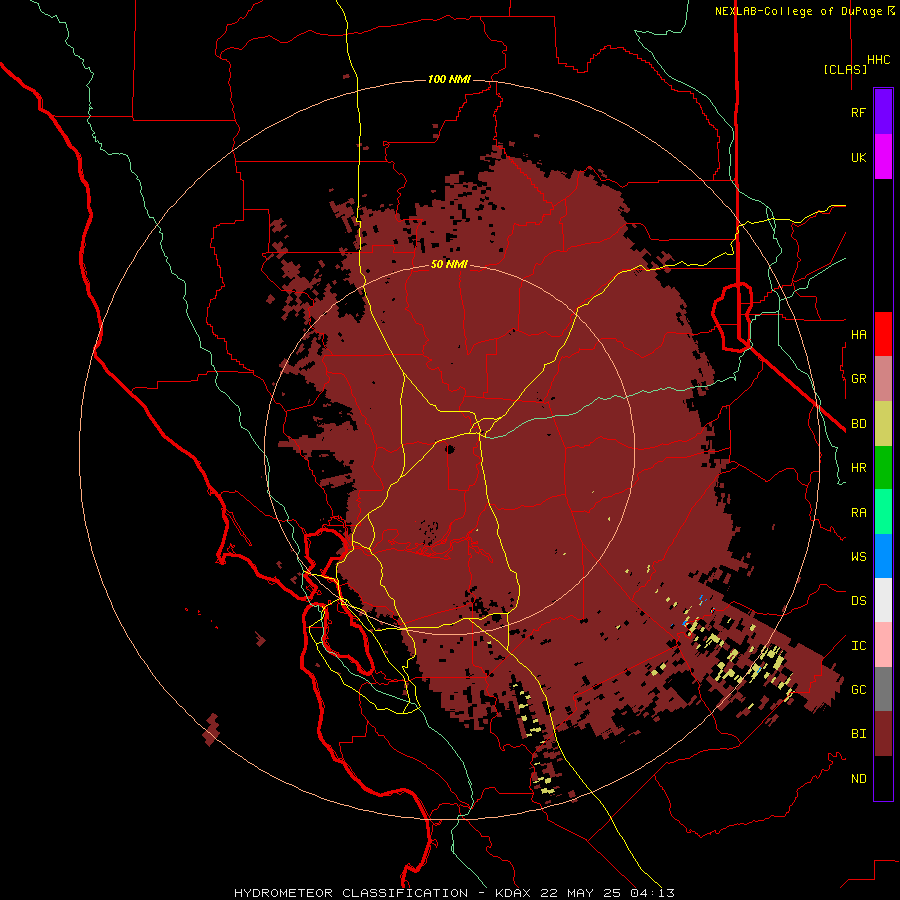Viewport: 900px width, 900px height.
Task: Click the GC gray legend swatch
Action: click(883, 689)
